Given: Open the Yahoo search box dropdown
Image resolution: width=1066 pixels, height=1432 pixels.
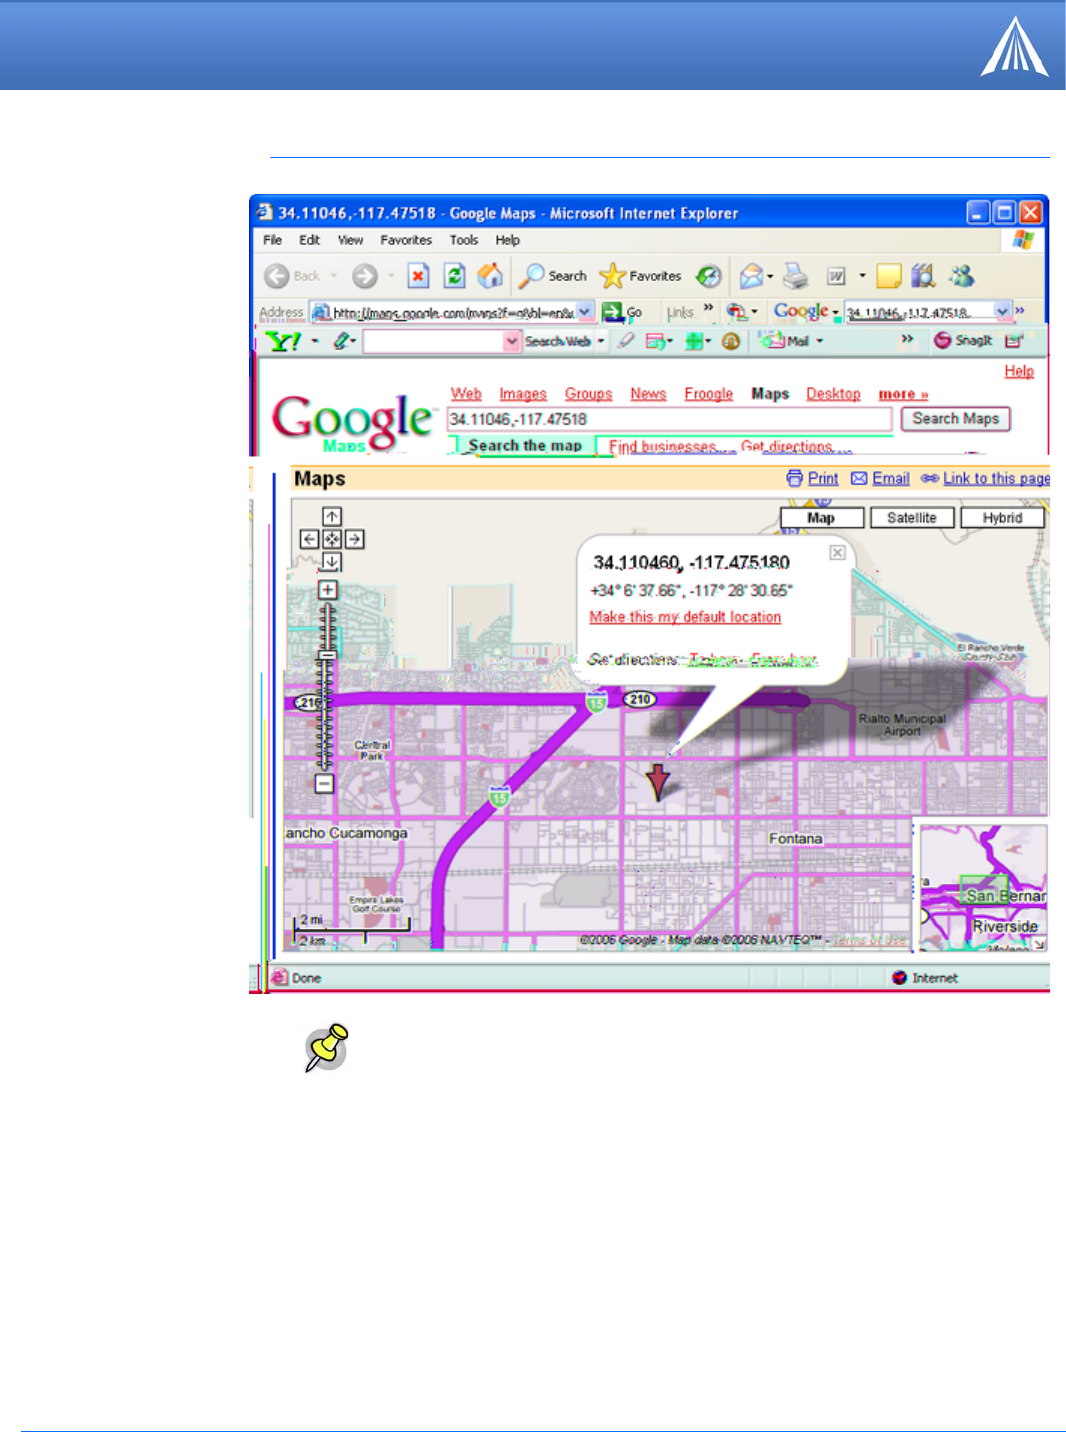Looking at the screenshot, I should (512, 341).
